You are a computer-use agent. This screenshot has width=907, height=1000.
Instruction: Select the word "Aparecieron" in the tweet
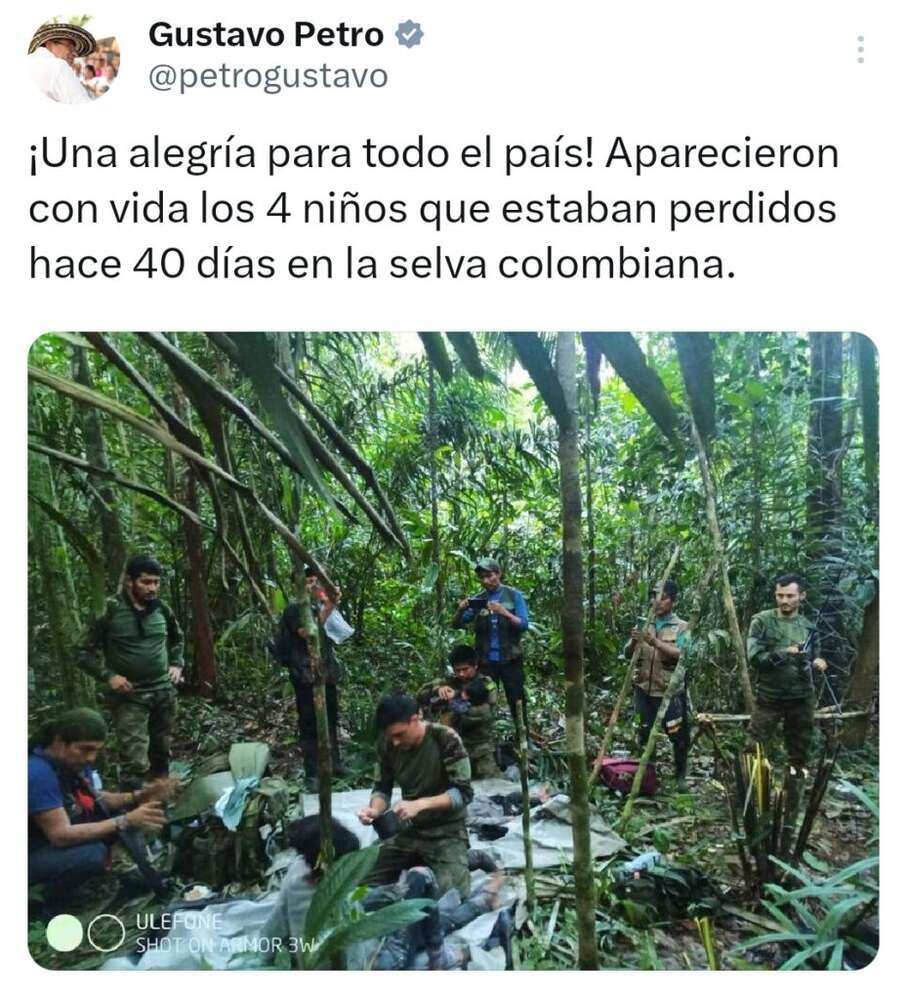[721, 154]
